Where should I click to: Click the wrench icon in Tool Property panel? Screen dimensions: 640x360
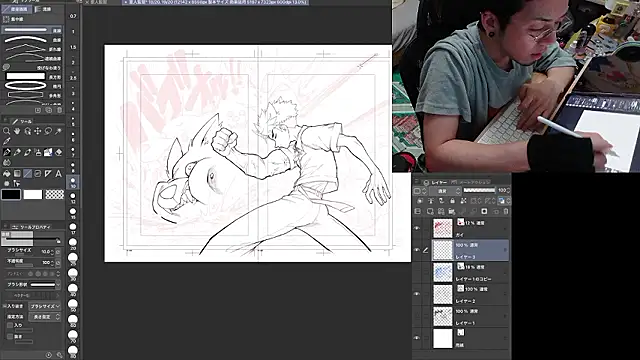click(60, 355)
